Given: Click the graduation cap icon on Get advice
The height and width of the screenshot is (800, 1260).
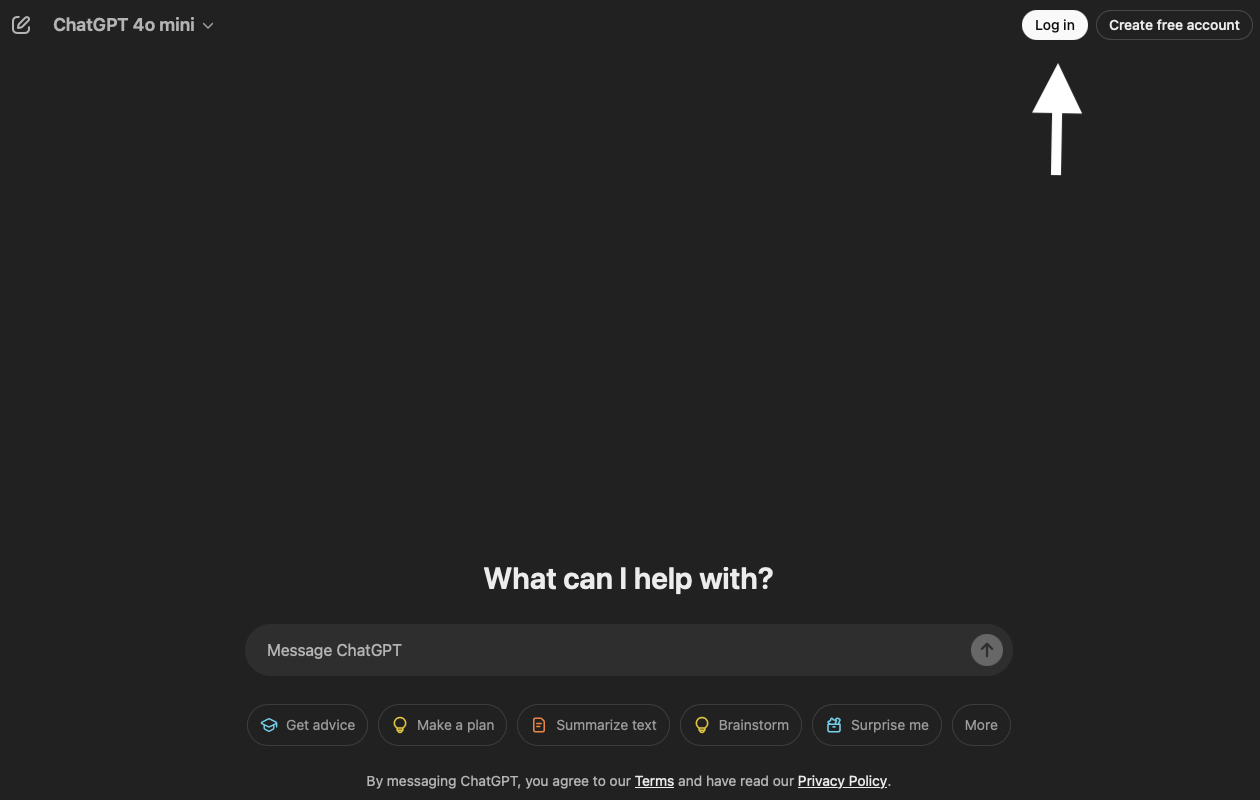Looking at the screenshot, I should 269,725.
